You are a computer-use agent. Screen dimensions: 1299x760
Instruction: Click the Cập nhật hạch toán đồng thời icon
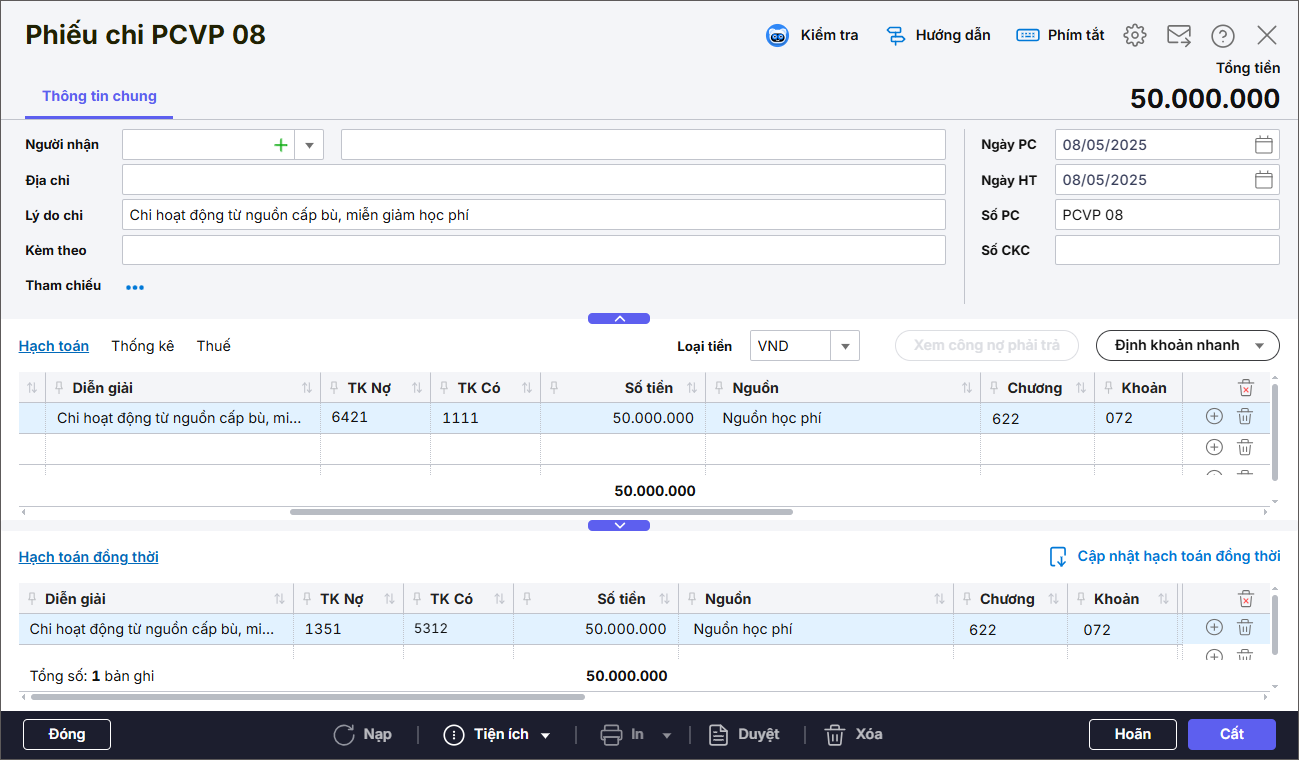pos(1058,557)
